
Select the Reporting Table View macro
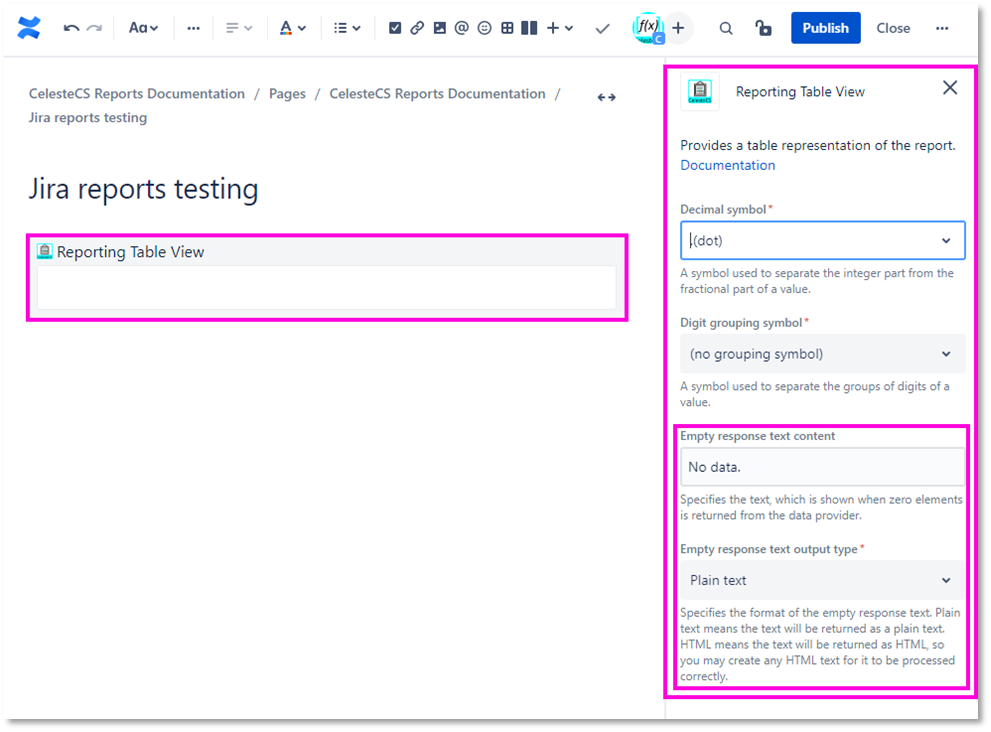pyautogui.click(x=327, y=278)
